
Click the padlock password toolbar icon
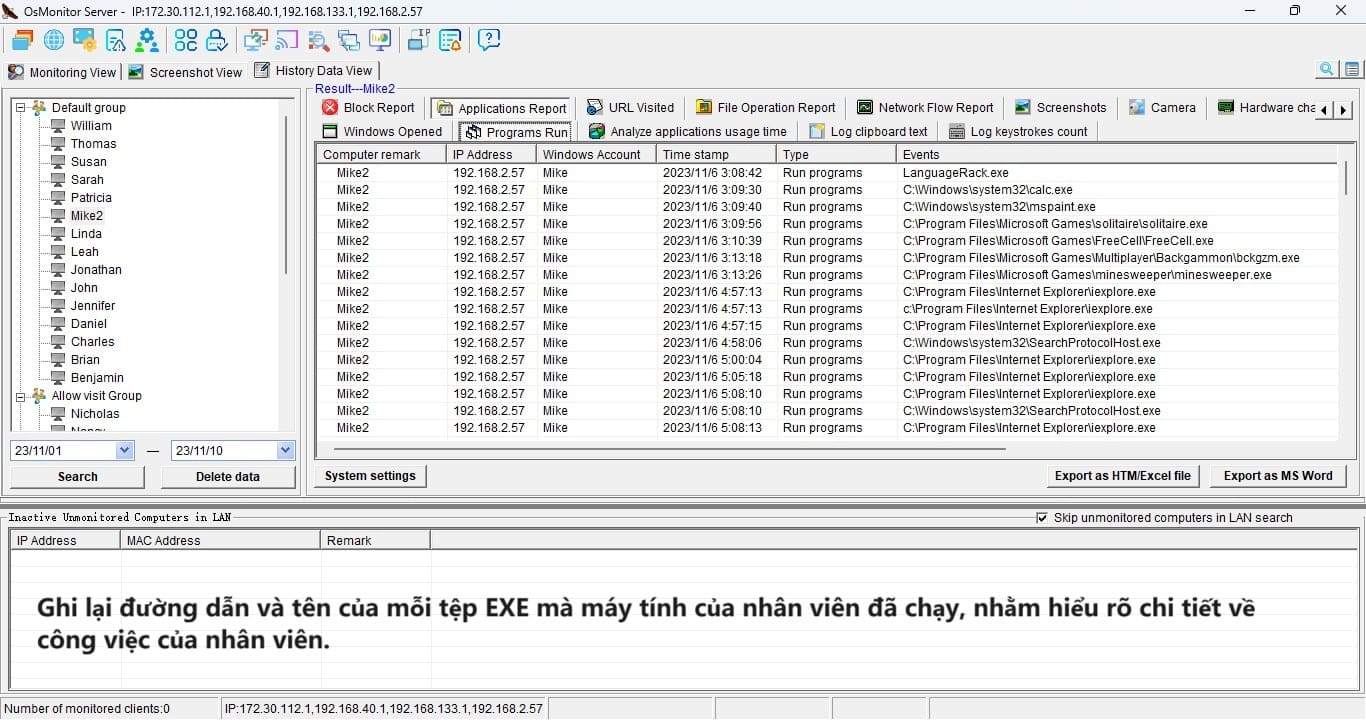[x=216, y=40]
